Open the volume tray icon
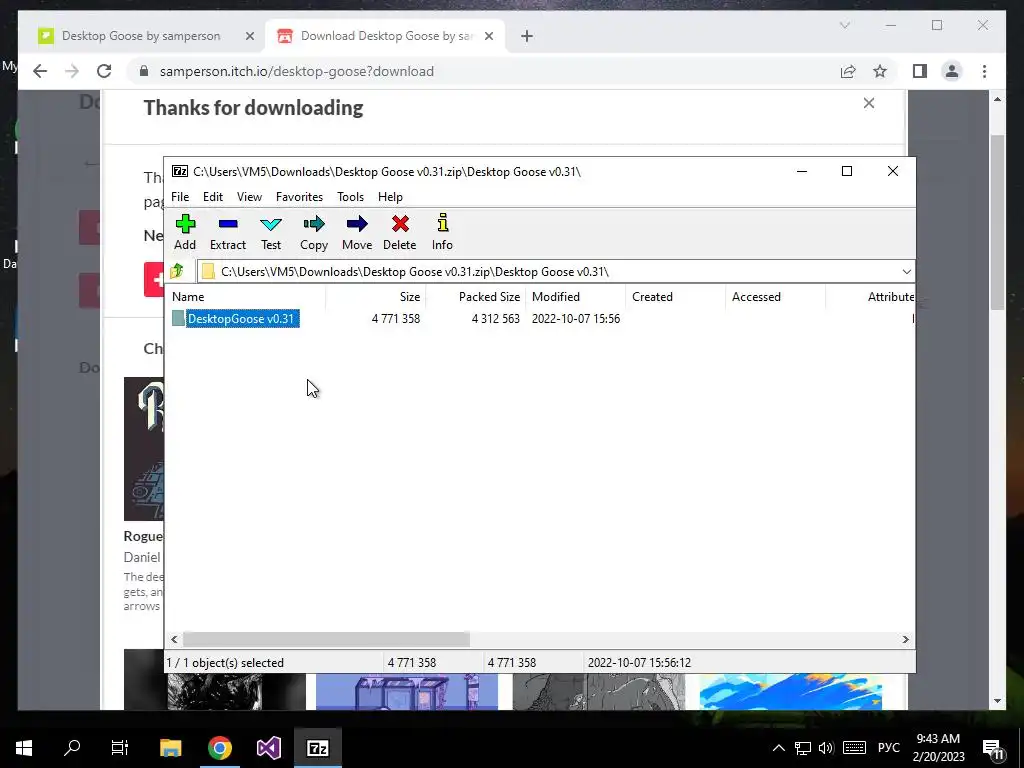 click(826, 748)
